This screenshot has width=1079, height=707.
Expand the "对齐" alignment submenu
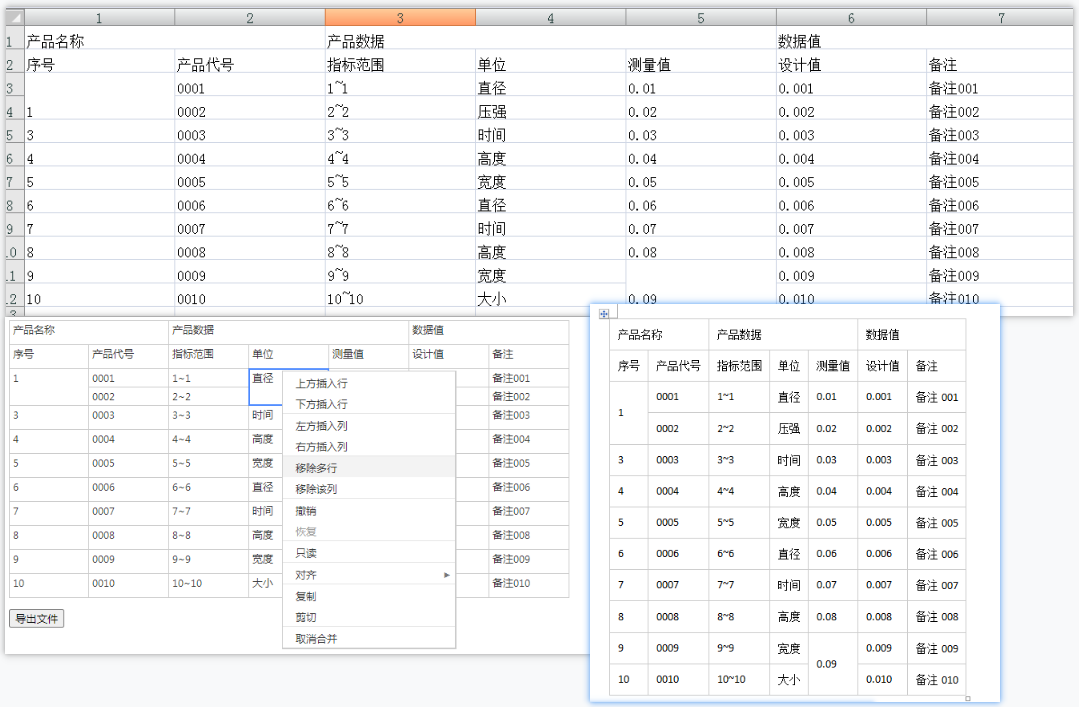pyautogui.click(x=320, y=576)
